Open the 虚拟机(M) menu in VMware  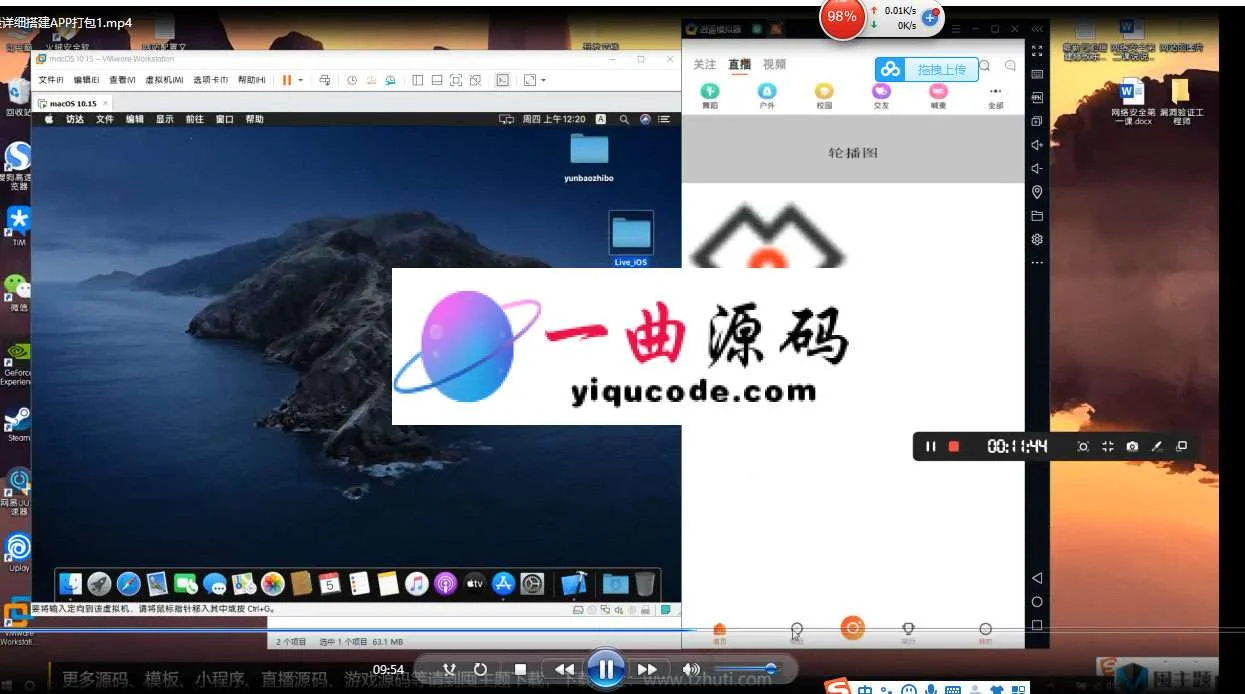164,80
